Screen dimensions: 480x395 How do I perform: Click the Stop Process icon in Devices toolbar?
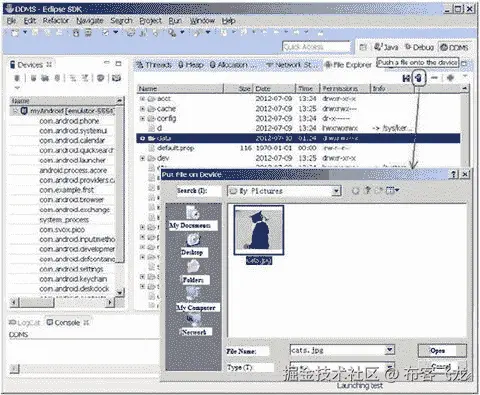[x=100, y=78]
